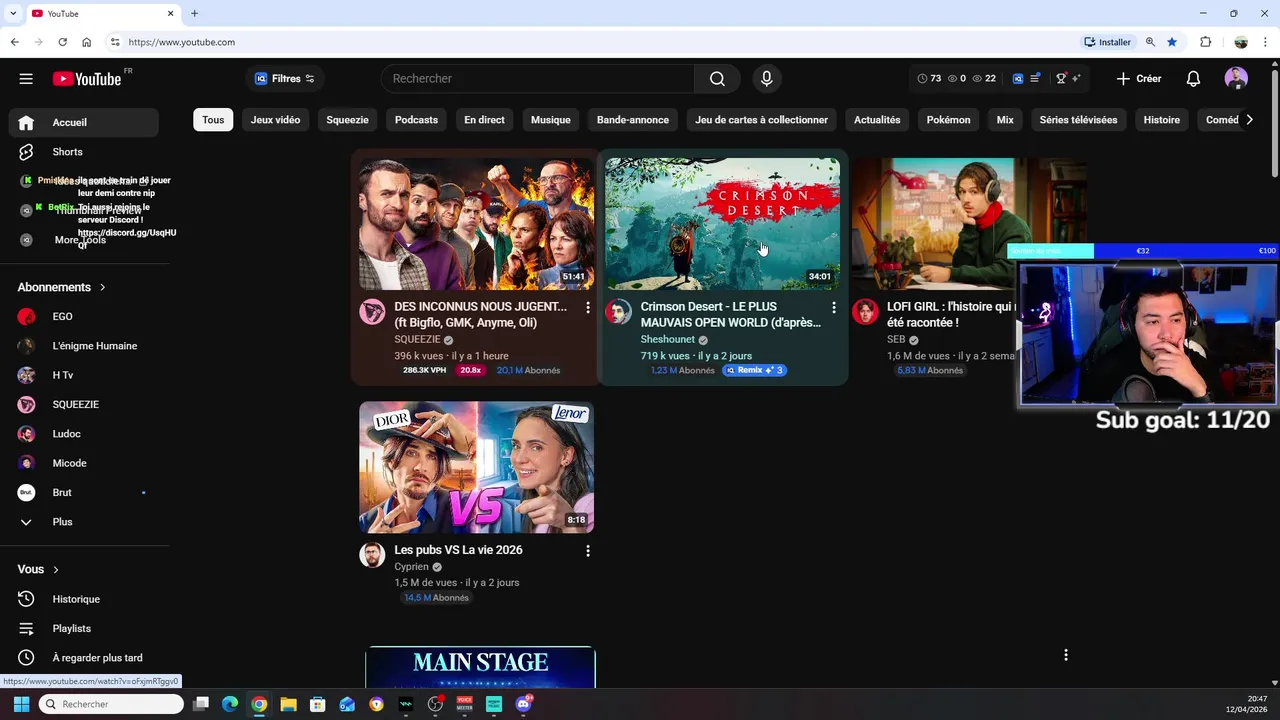This screenshot has height=720, width=1280.
Task: Expand the Vous section
Action: [x=38, y=569]
